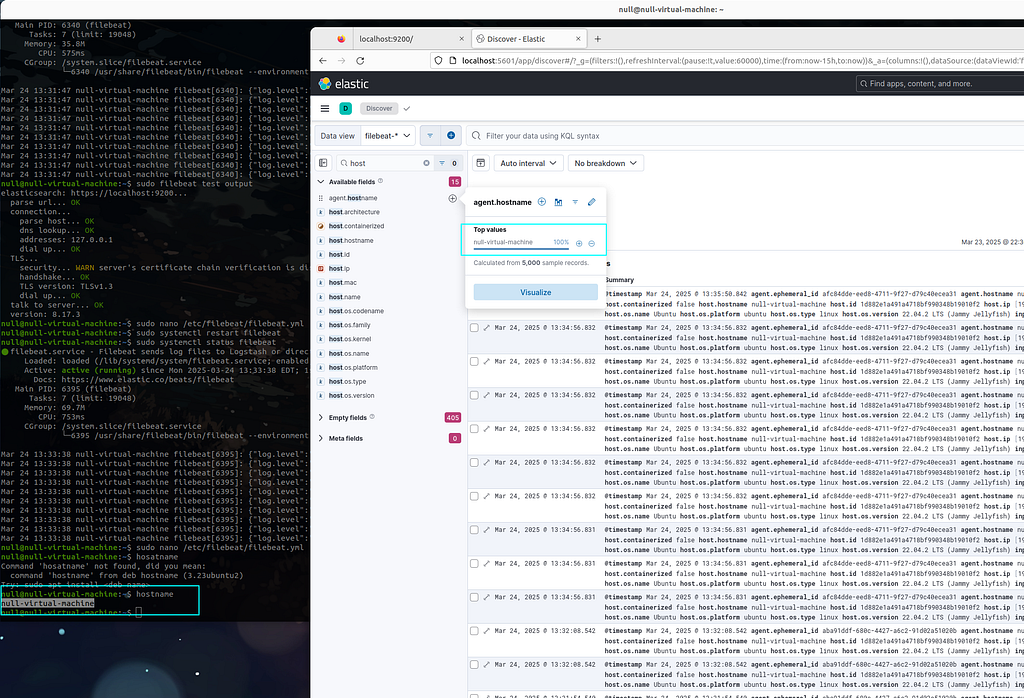Open the host.architecture field in sidebar
The height and width of the screenshot is (698, 1024).
[x=354, y=212]
